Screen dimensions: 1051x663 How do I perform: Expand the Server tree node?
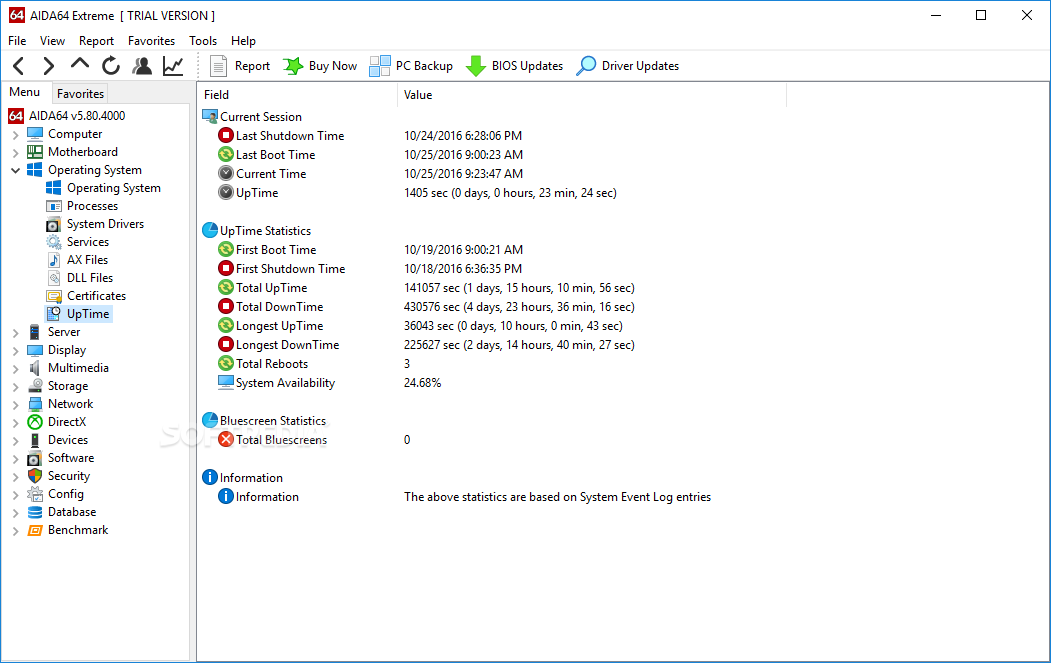tap(15, 333)
